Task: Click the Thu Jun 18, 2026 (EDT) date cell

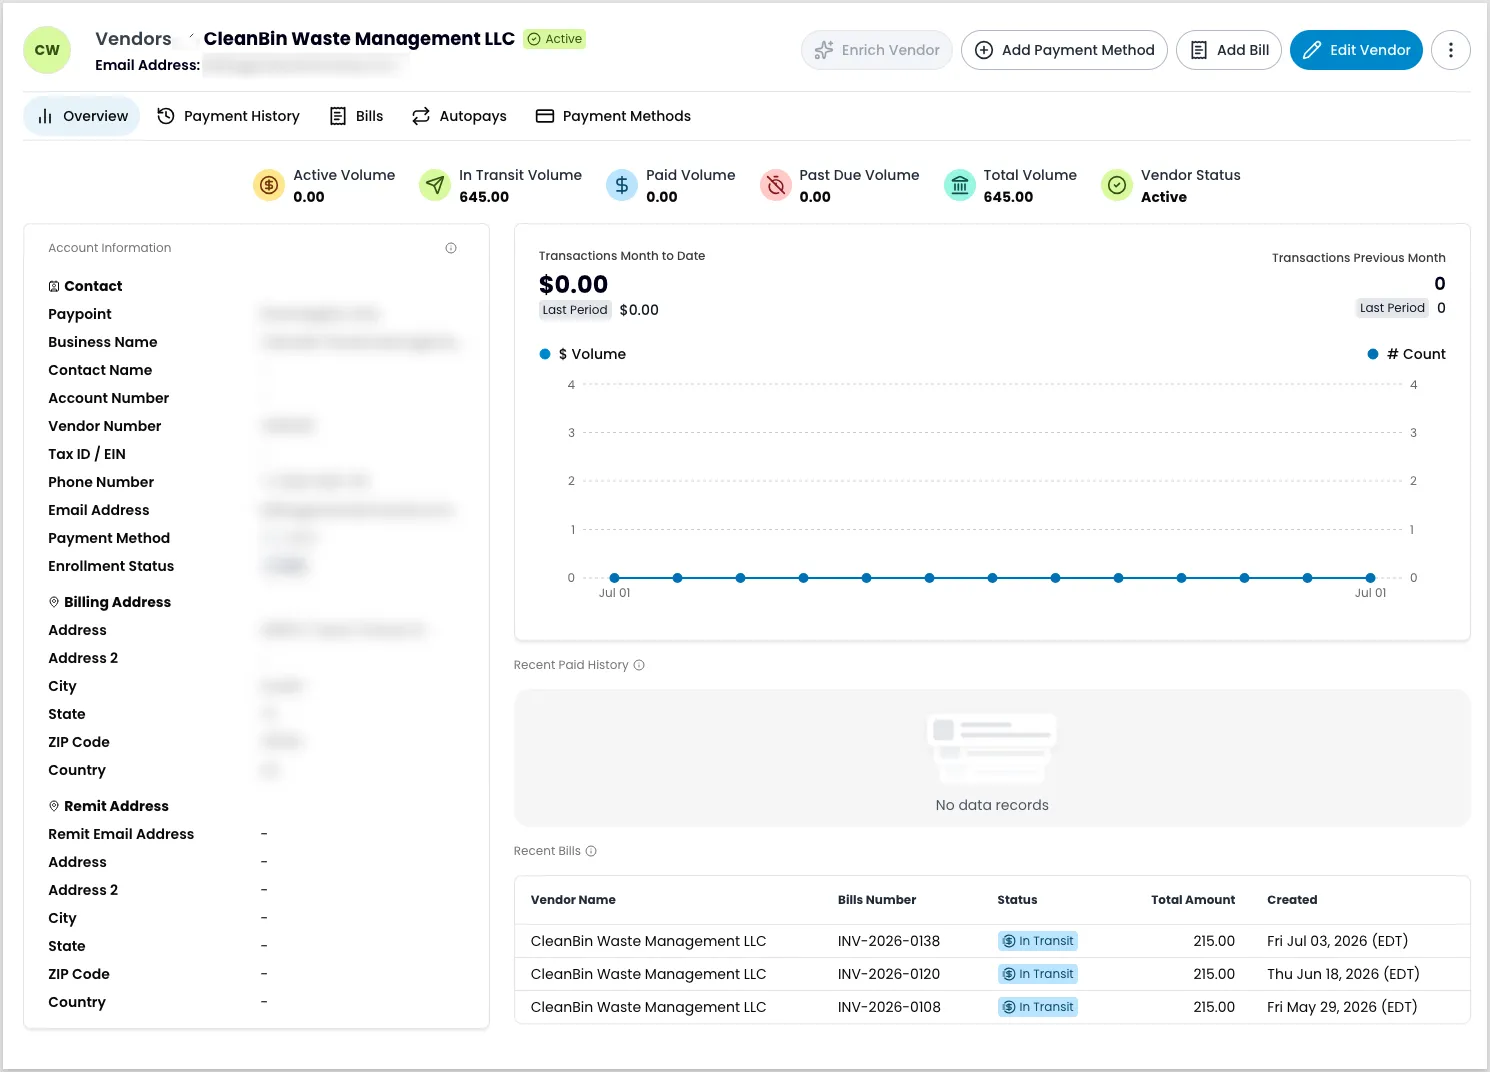Action: point(1343,974)
